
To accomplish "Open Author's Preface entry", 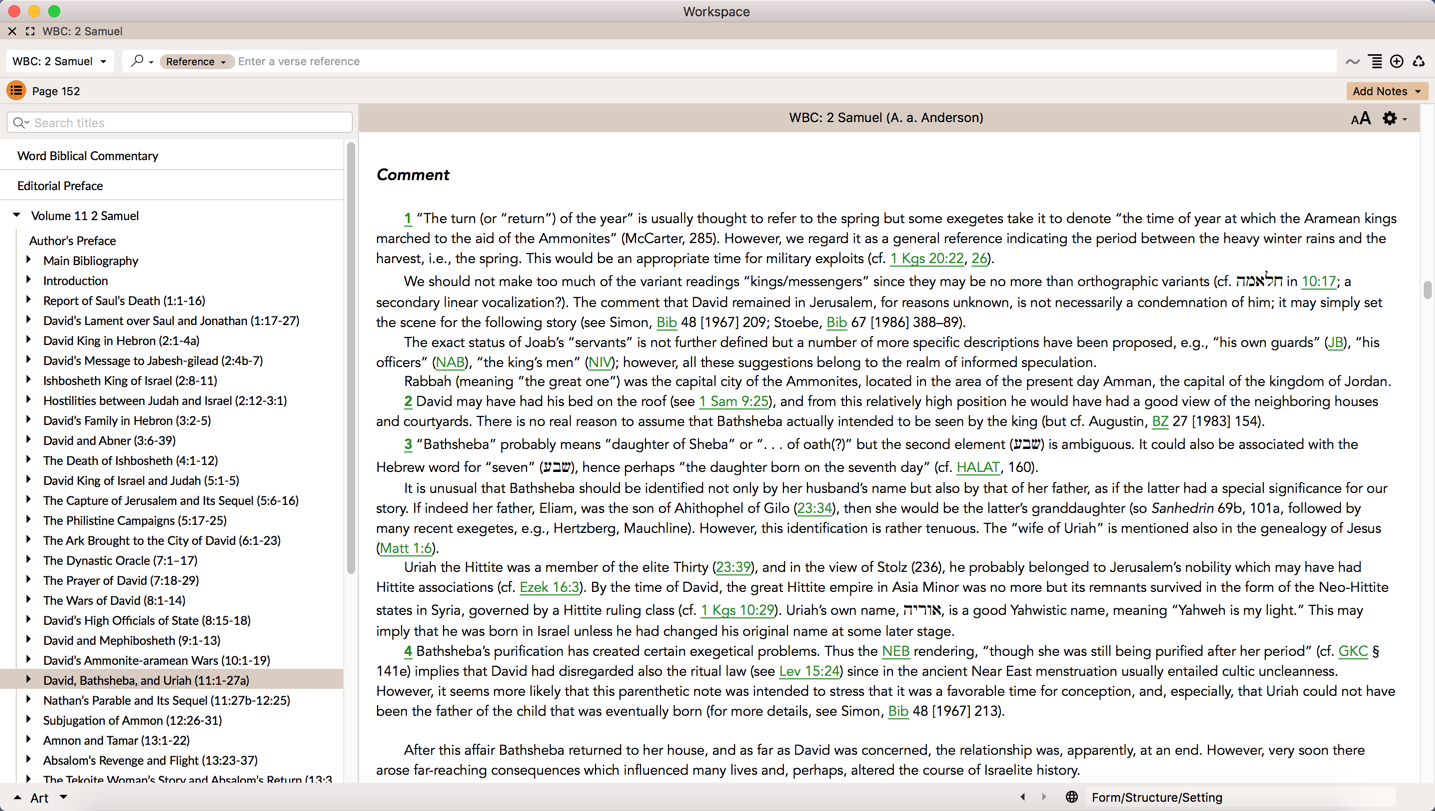I will tap(72, 241).
